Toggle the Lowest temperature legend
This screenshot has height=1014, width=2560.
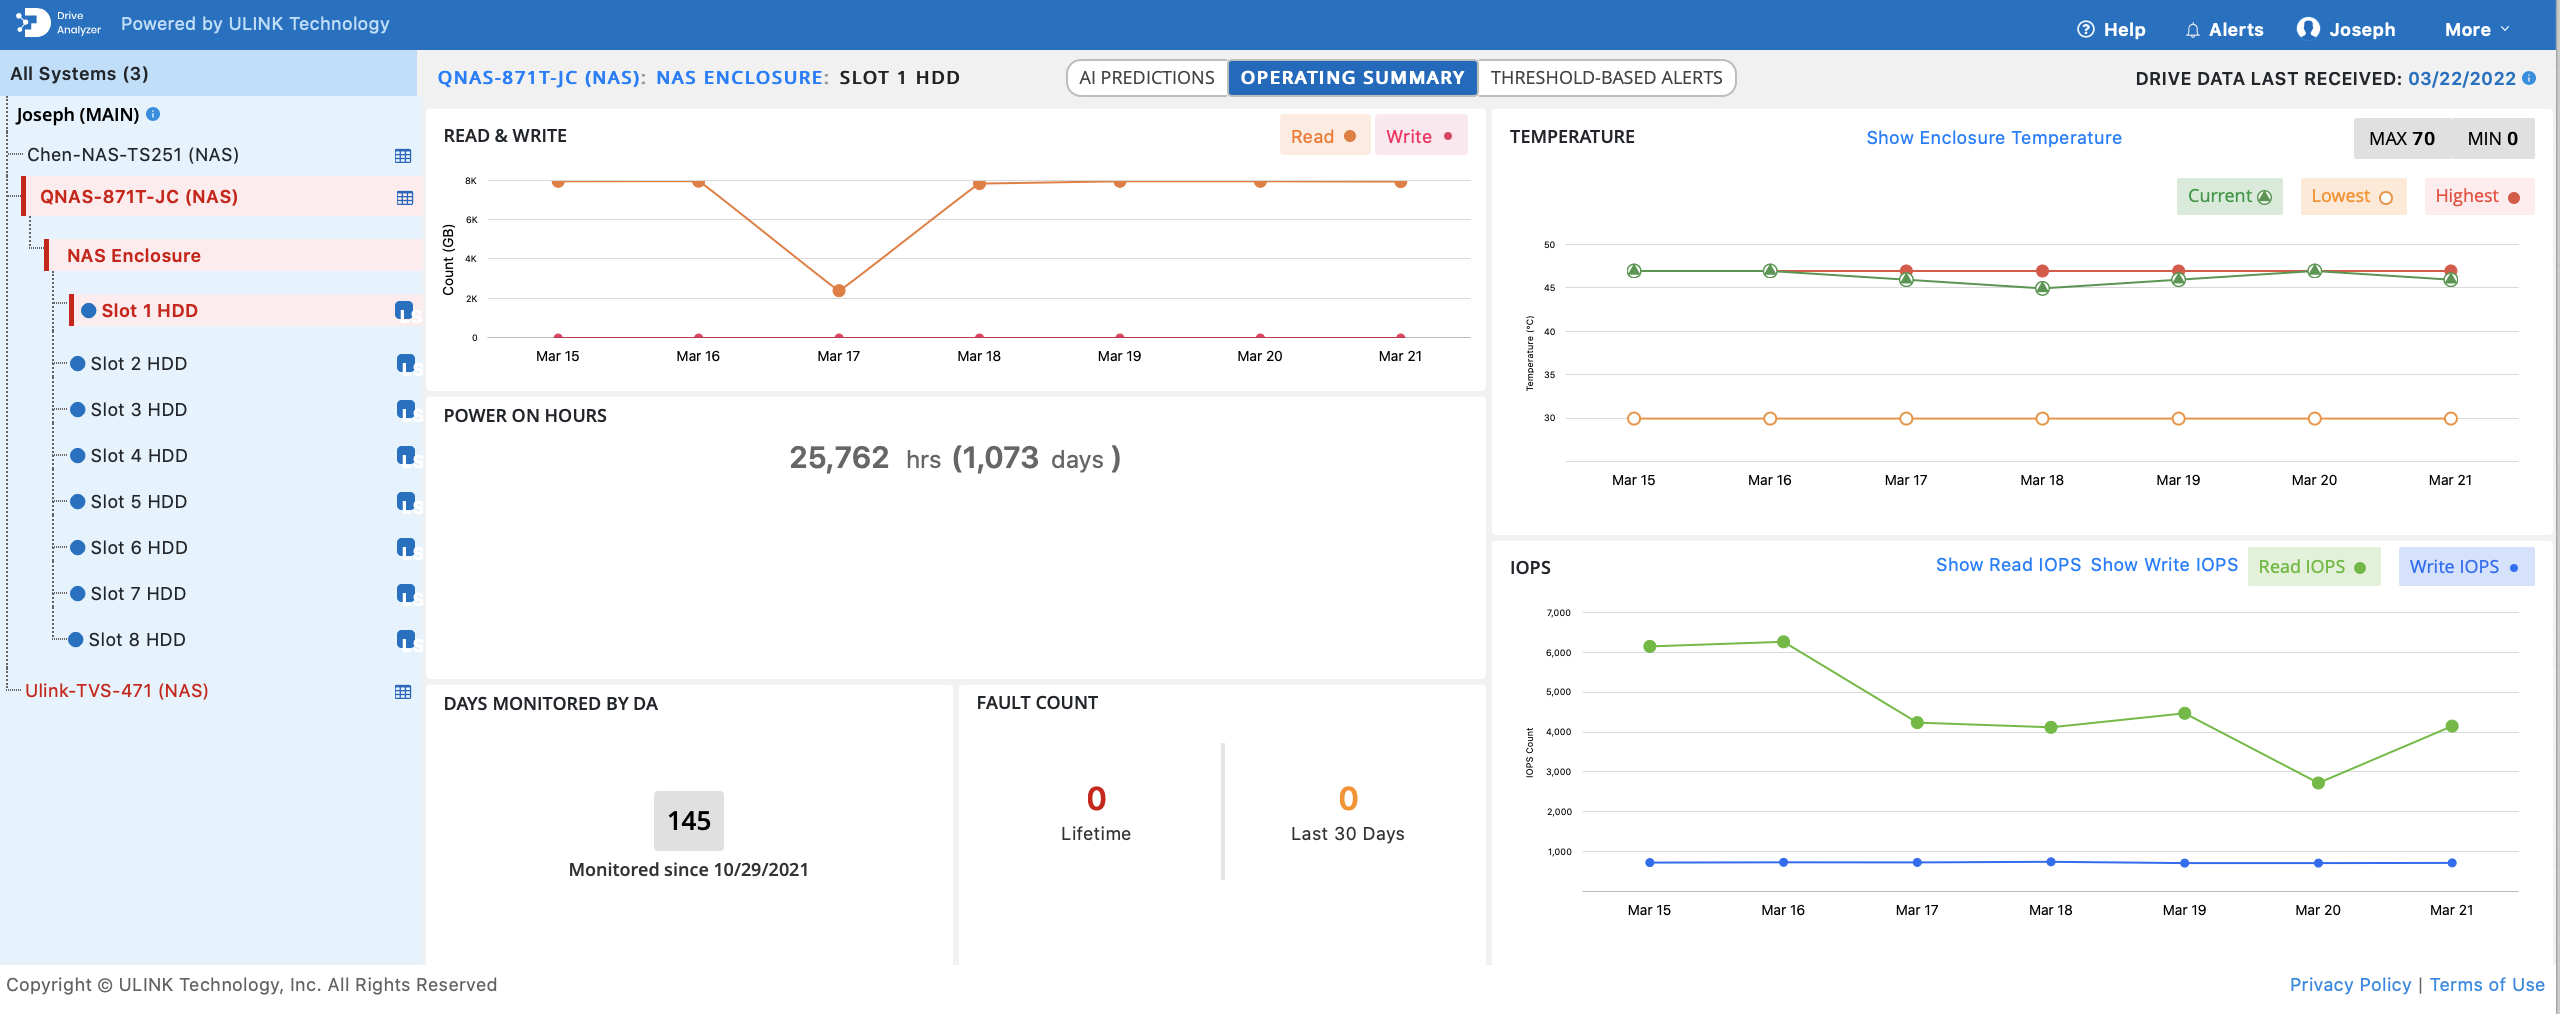[x=2351, y=196]
